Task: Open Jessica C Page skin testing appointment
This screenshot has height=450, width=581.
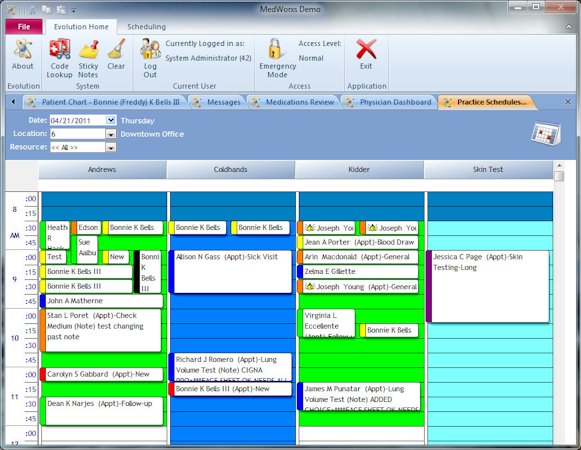Action: click(x=488, y=286)
